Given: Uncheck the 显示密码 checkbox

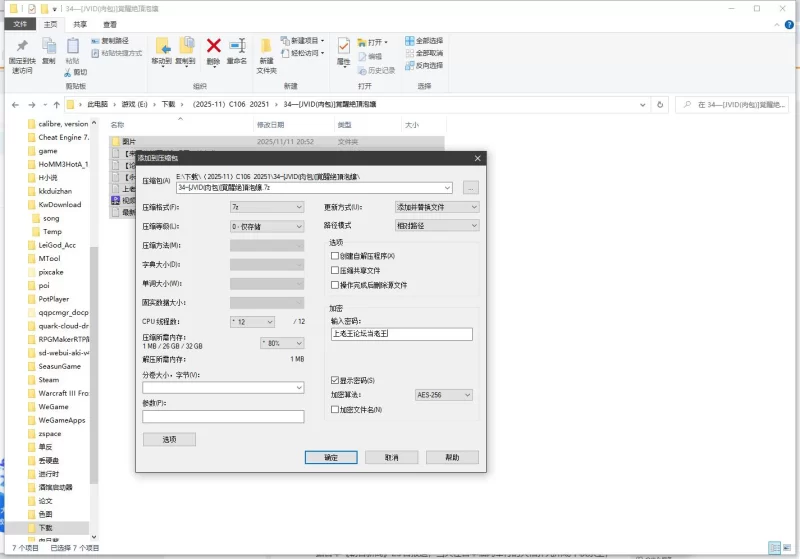Looking at the screenshot, I should (335, 380).
